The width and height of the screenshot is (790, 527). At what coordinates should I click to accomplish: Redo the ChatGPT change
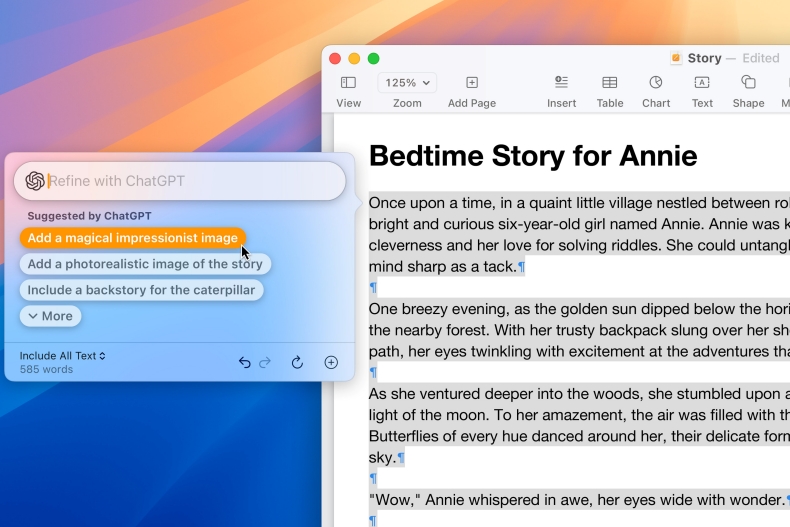click(265, 362)
